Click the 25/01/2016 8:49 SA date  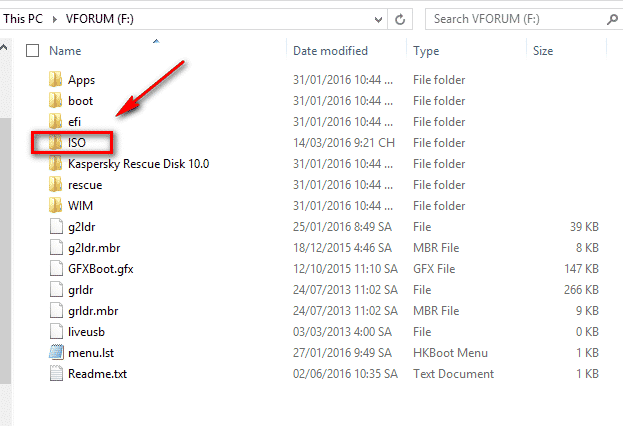(342, 227)
